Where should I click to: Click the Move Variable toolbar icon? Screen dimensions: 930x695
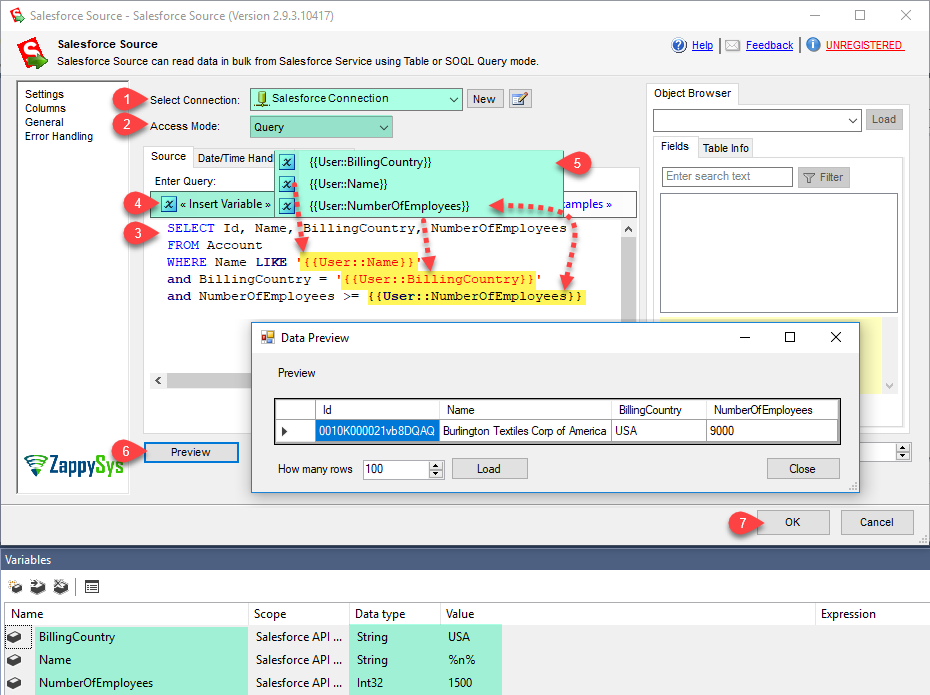click(x=37, y=586)
